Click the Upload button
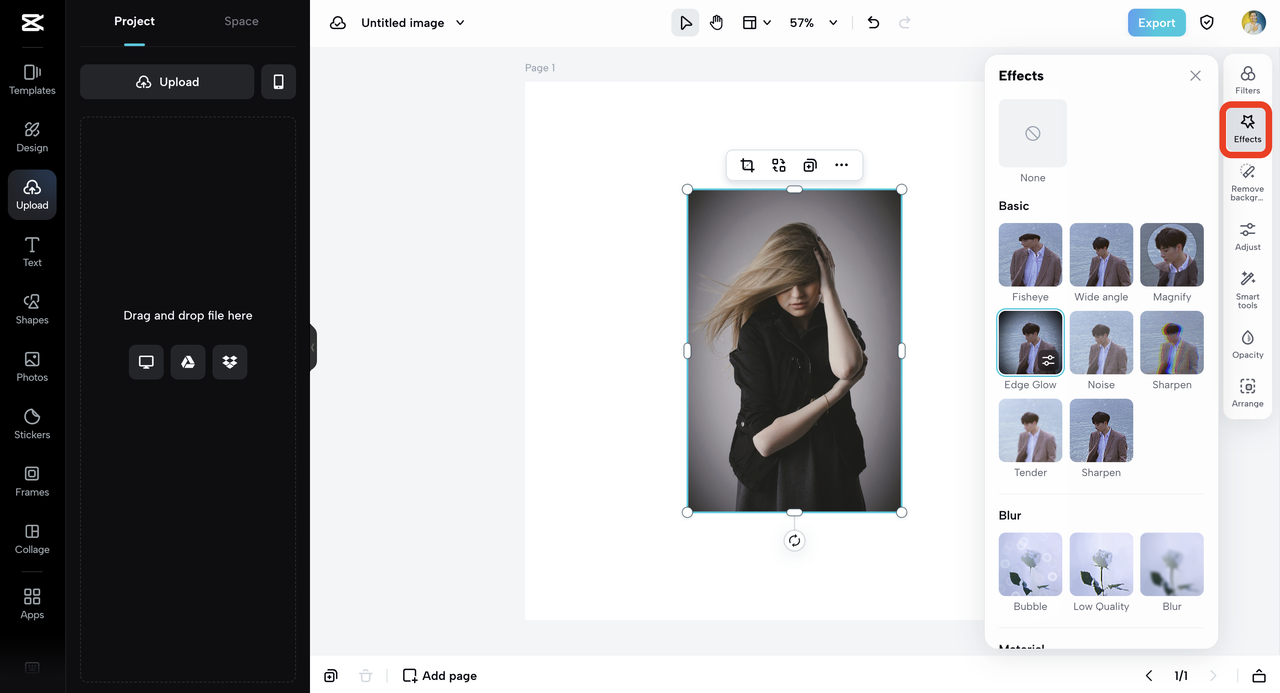 tap(167, 82)
